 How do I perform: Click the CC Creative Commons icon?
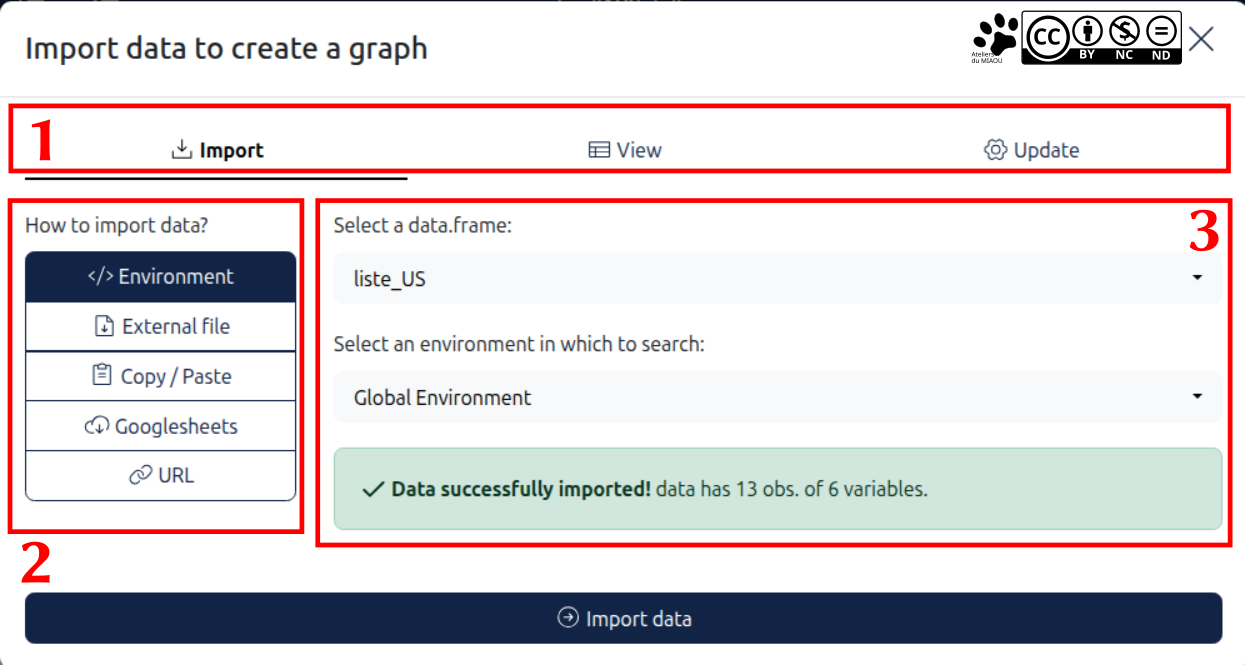(1046, 37)
